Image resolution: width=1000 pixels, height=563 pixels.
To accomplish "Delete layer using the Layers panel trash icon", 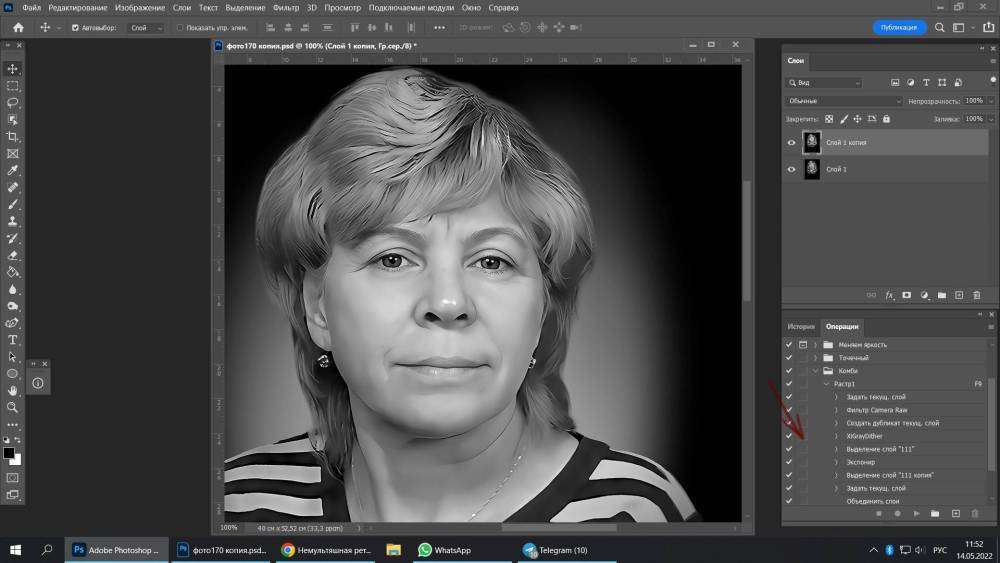I will click(x=976, y=295).
